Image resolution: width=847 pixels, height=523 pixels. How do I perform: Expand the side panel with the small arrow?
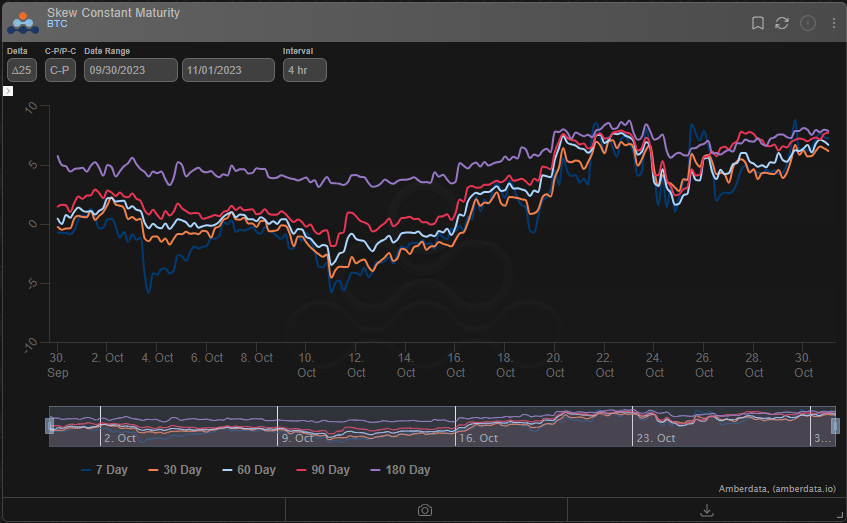pyautogui.click(x=8, y=91)
